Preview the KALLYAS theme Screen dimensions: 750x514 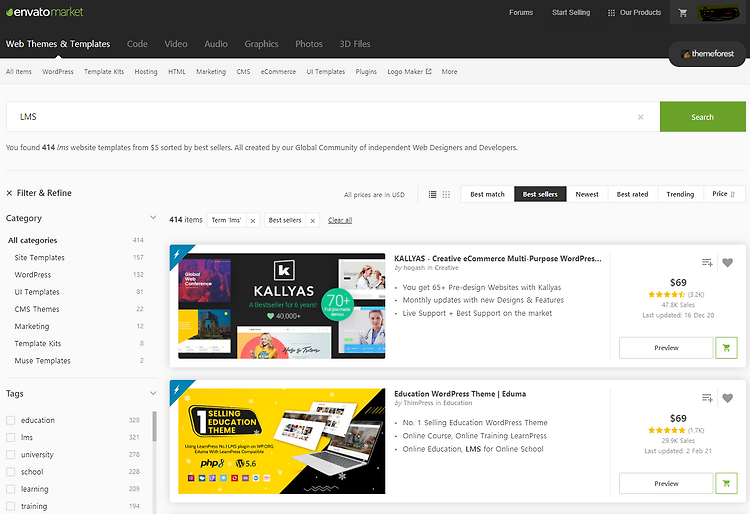coord(666,348)
